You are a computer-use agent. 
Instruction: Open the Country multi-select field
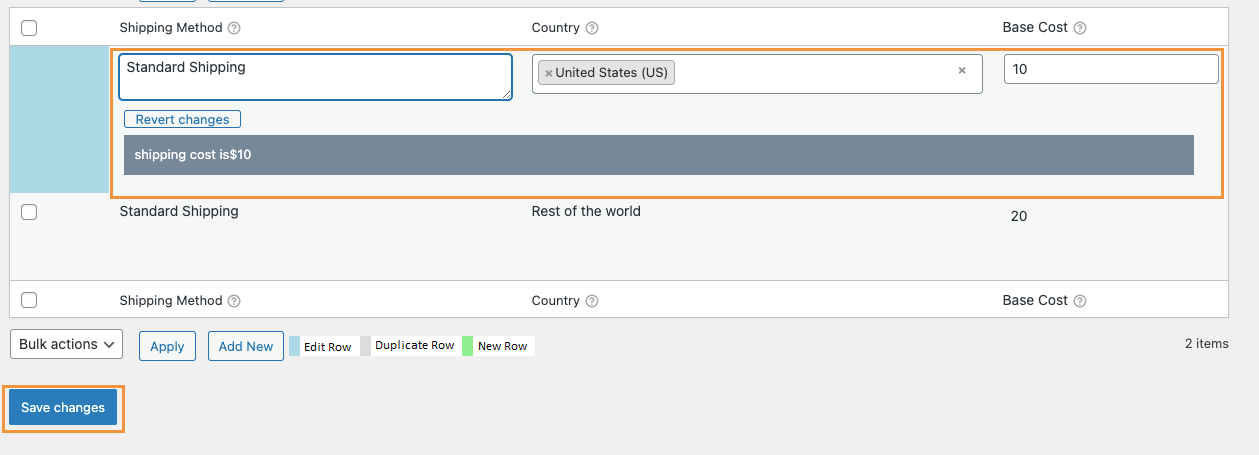810,73
